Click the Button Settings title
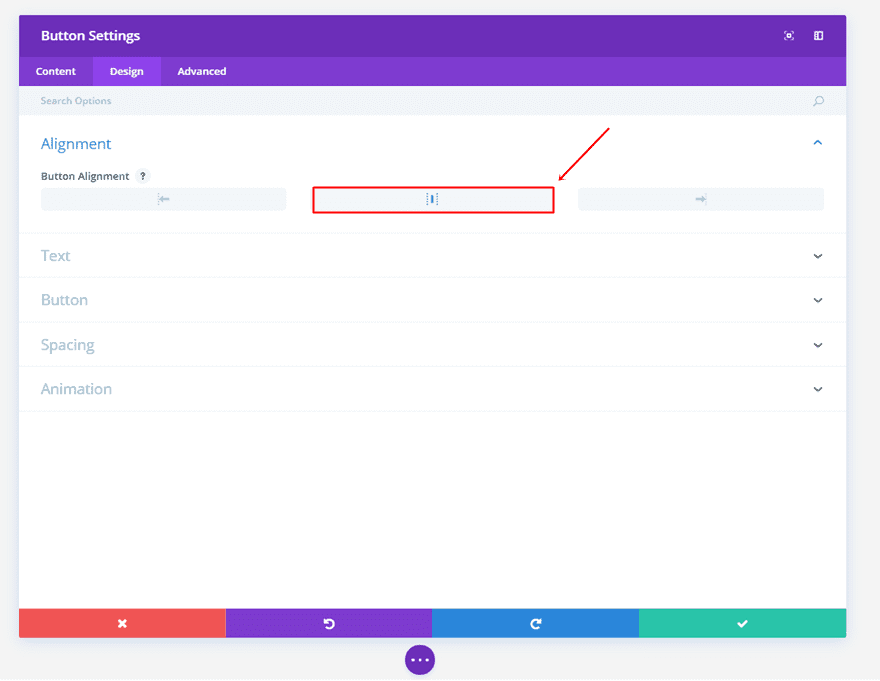This screenshot has width=880, height=681. [x=90, y=36]
